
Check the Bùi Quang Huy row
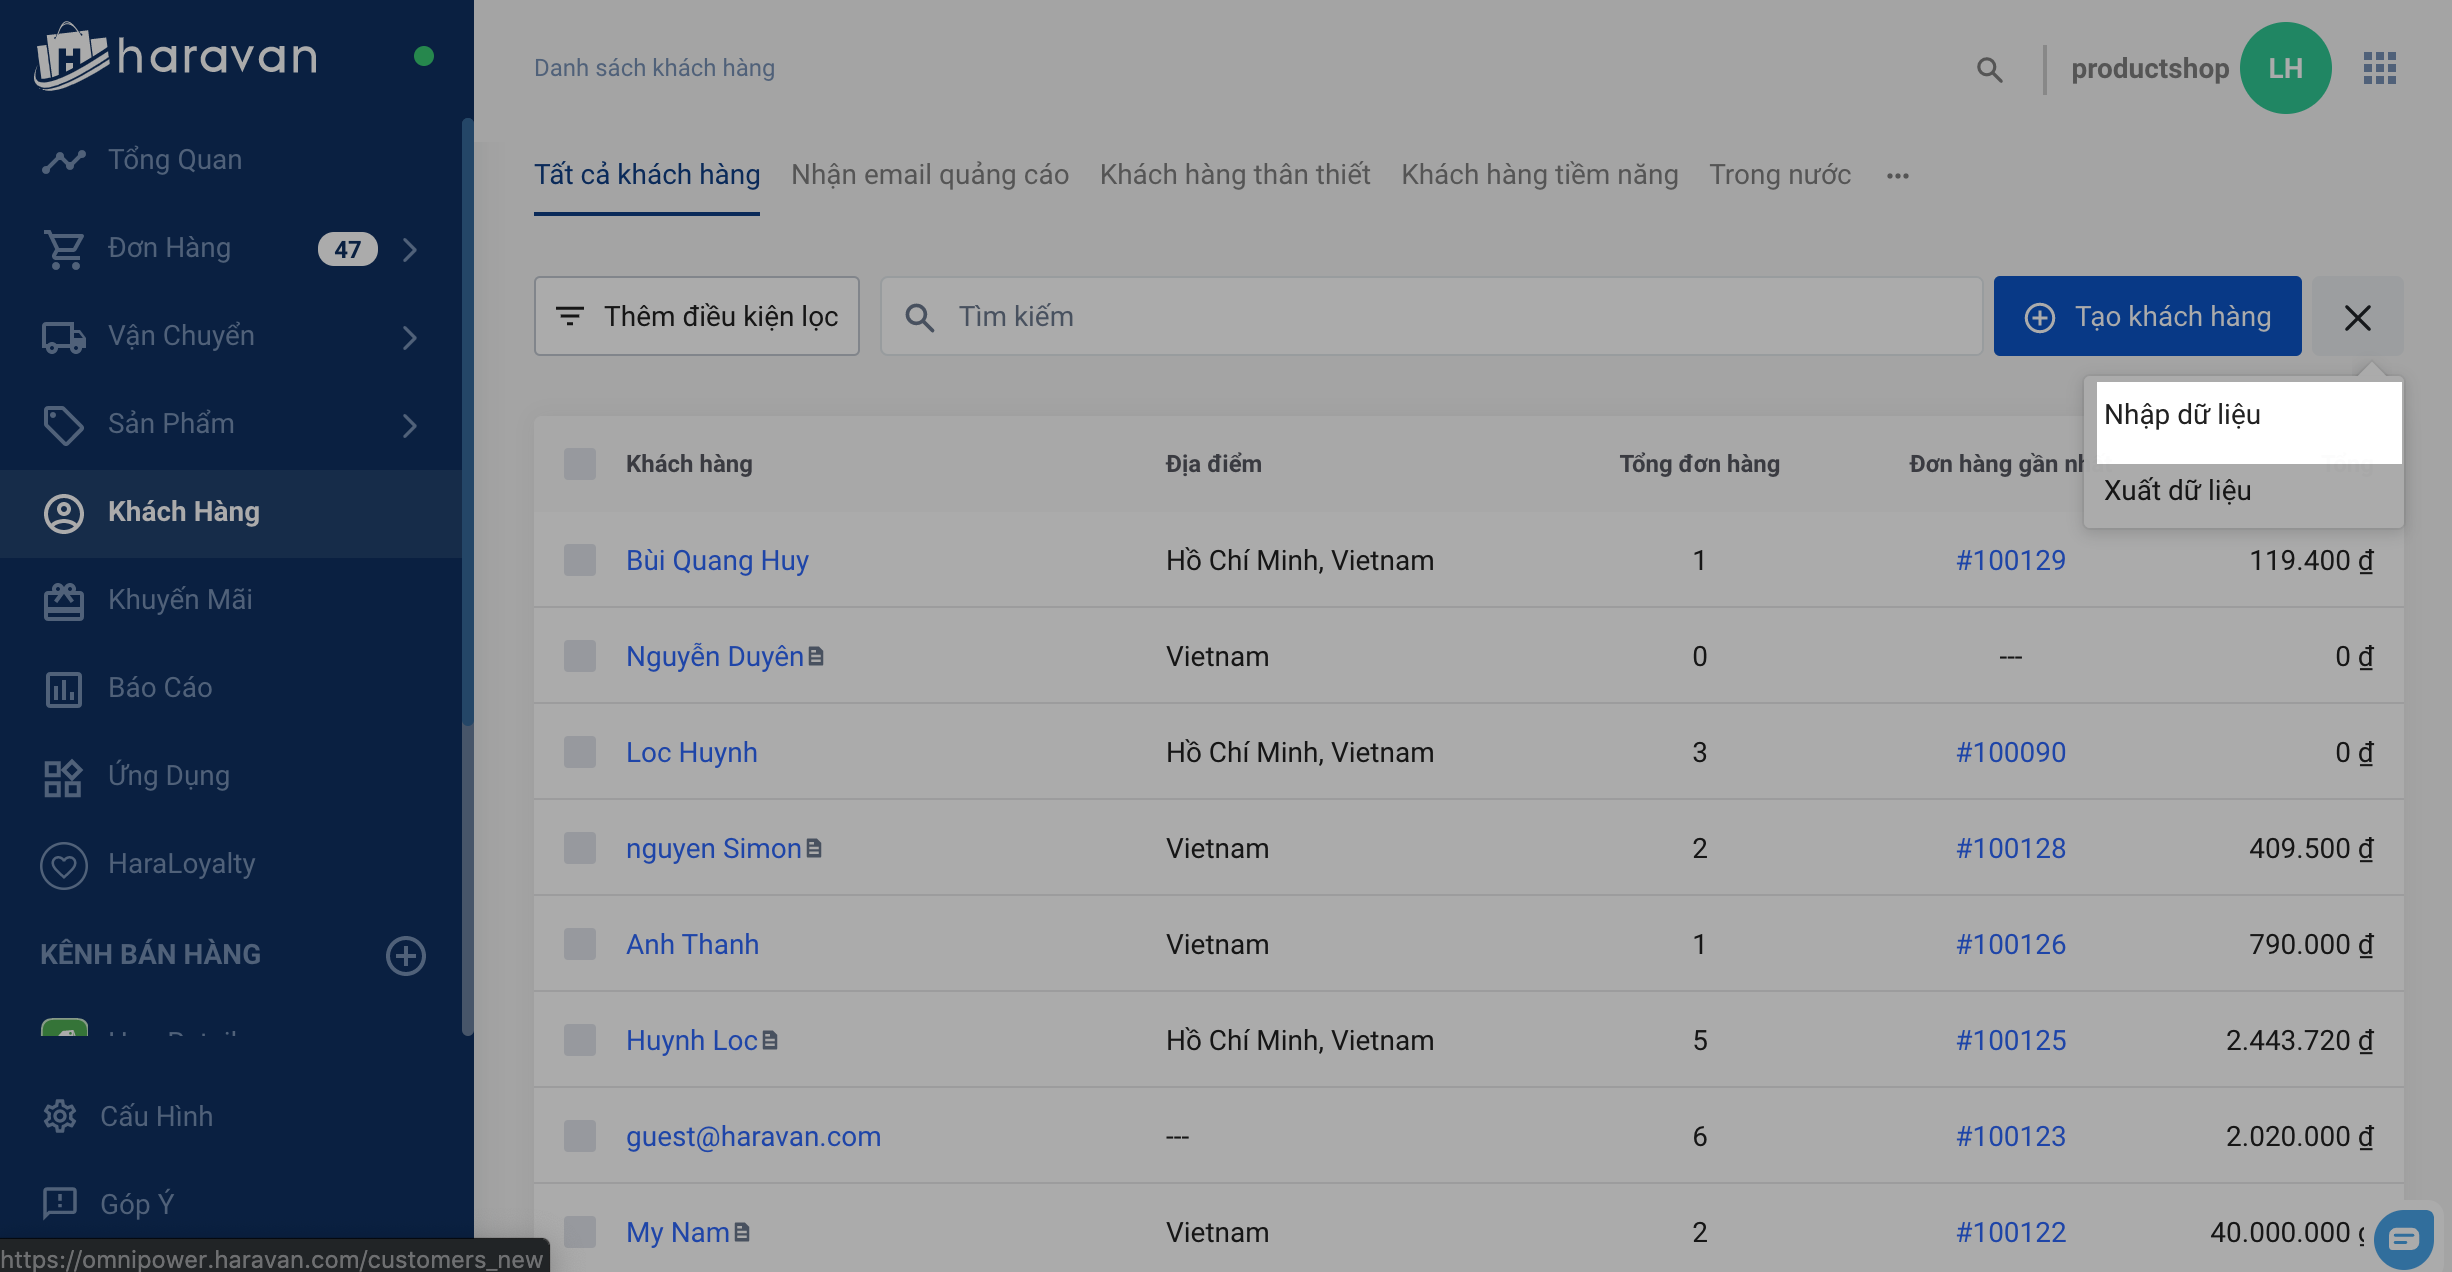pyautogui.click(x=580, y=560)
